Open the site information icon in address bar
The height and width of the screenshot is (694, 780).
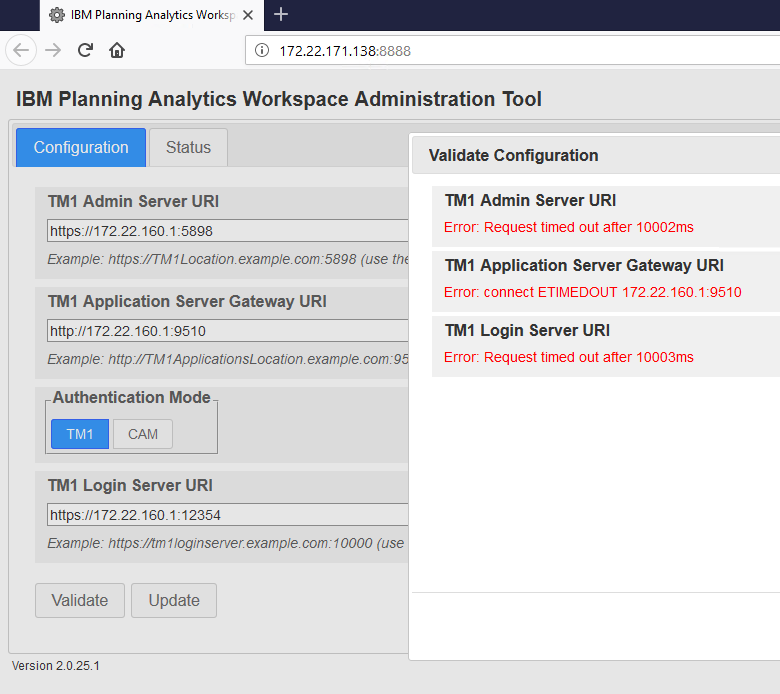[x=262, y=51]
